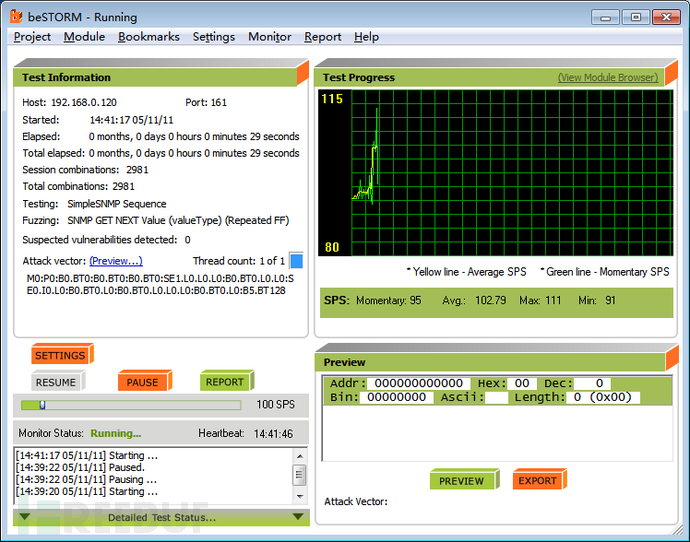Click the green PREVIEW button
The image size is (690, 542).
(x=464, y=480)
